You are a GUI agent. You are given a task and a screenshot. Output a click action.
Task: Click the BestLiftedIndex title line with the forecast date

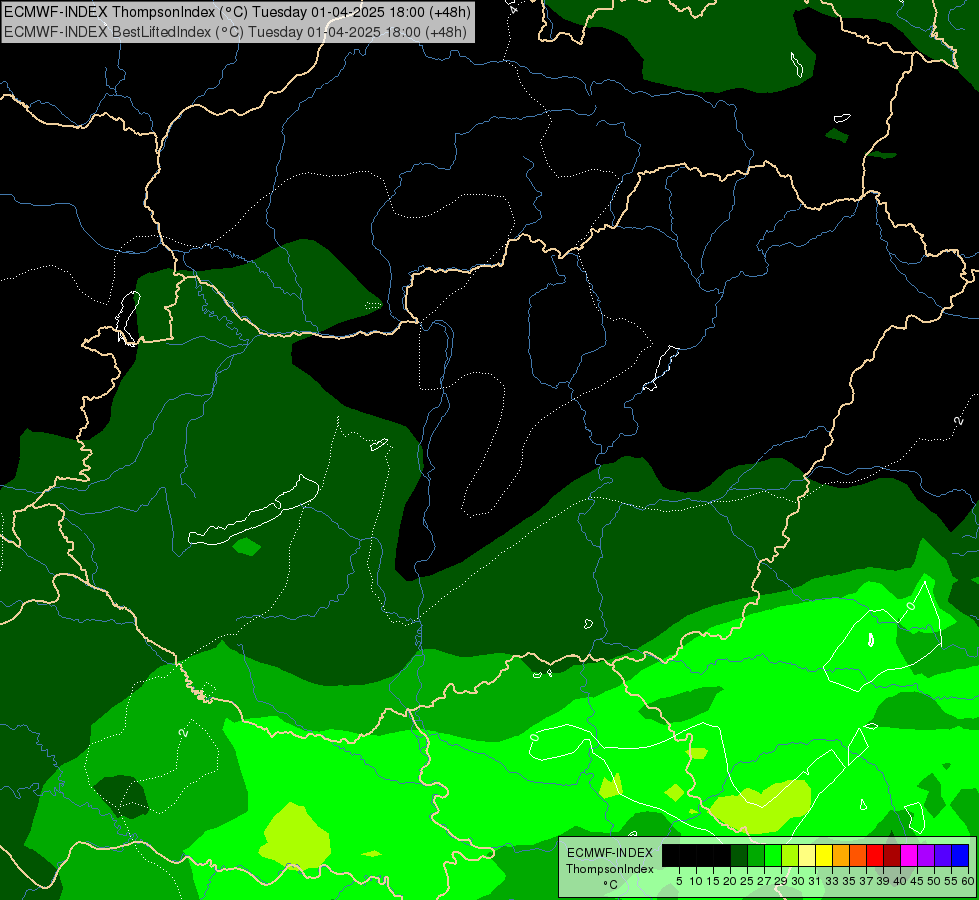coord(235,31)
